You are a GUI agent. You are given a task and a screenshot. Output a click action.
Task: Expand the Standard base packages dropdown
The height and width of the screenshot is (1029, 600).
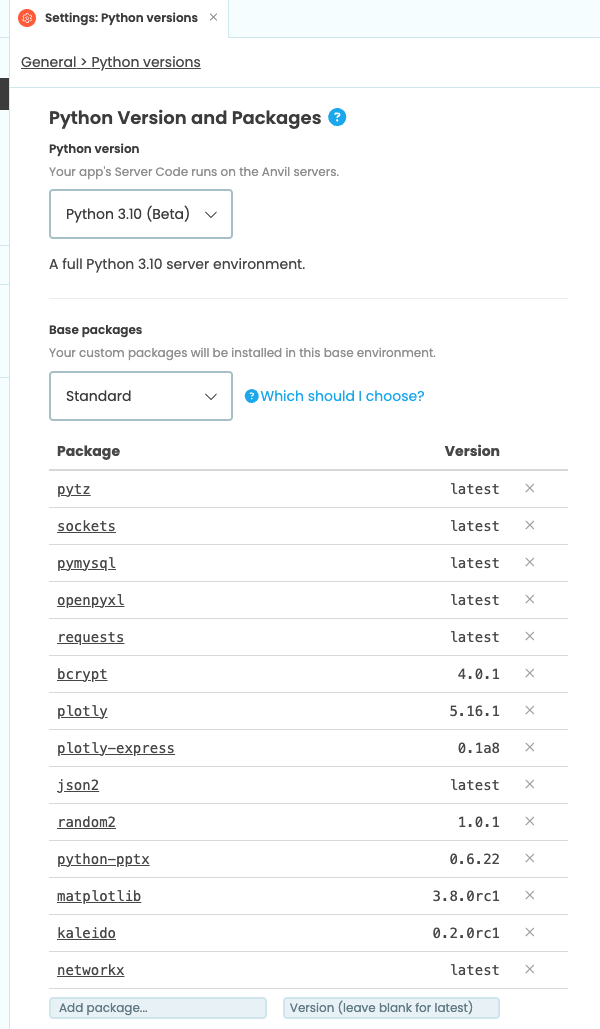tap(141, 396)
